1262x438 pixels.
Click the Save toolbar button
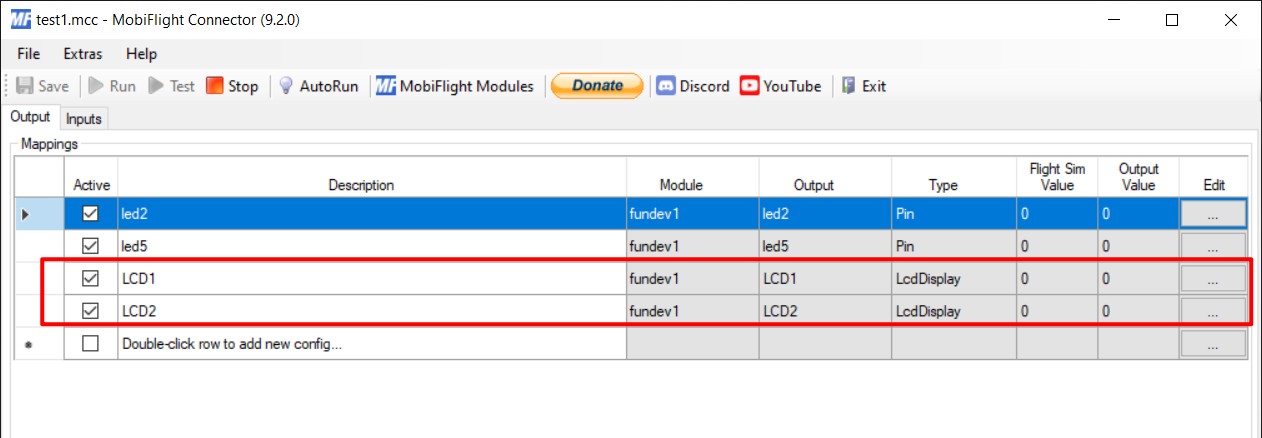coord(42,86)
